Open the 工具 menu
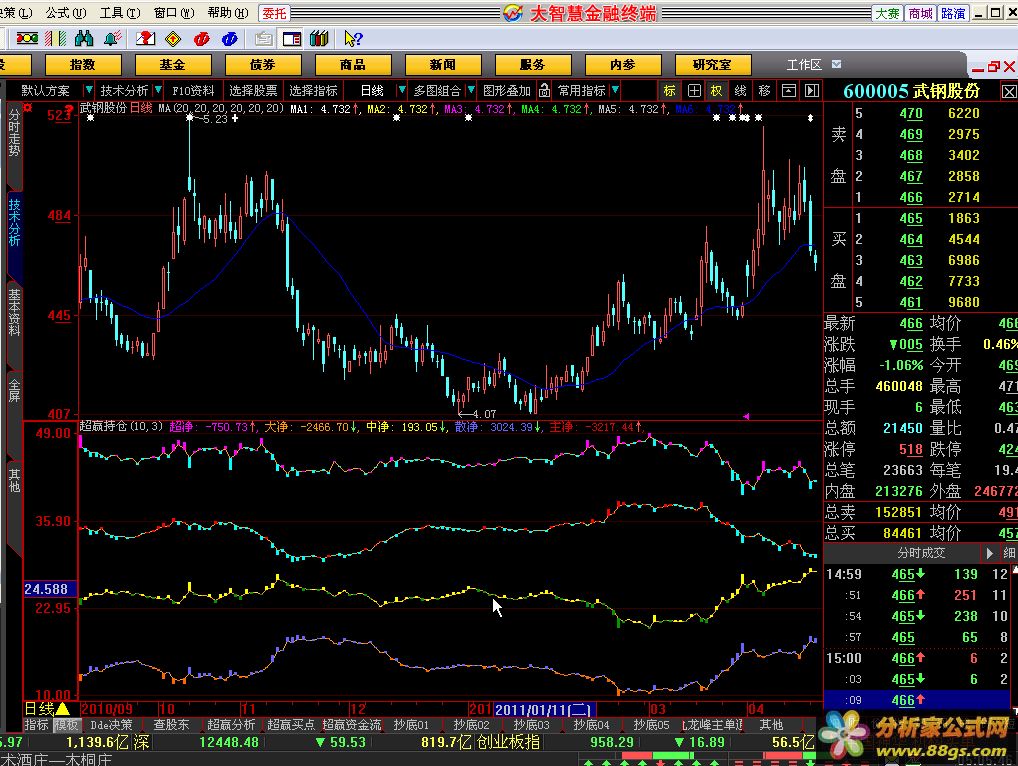Screen dimensions: 1018x766 coord(120,12)
